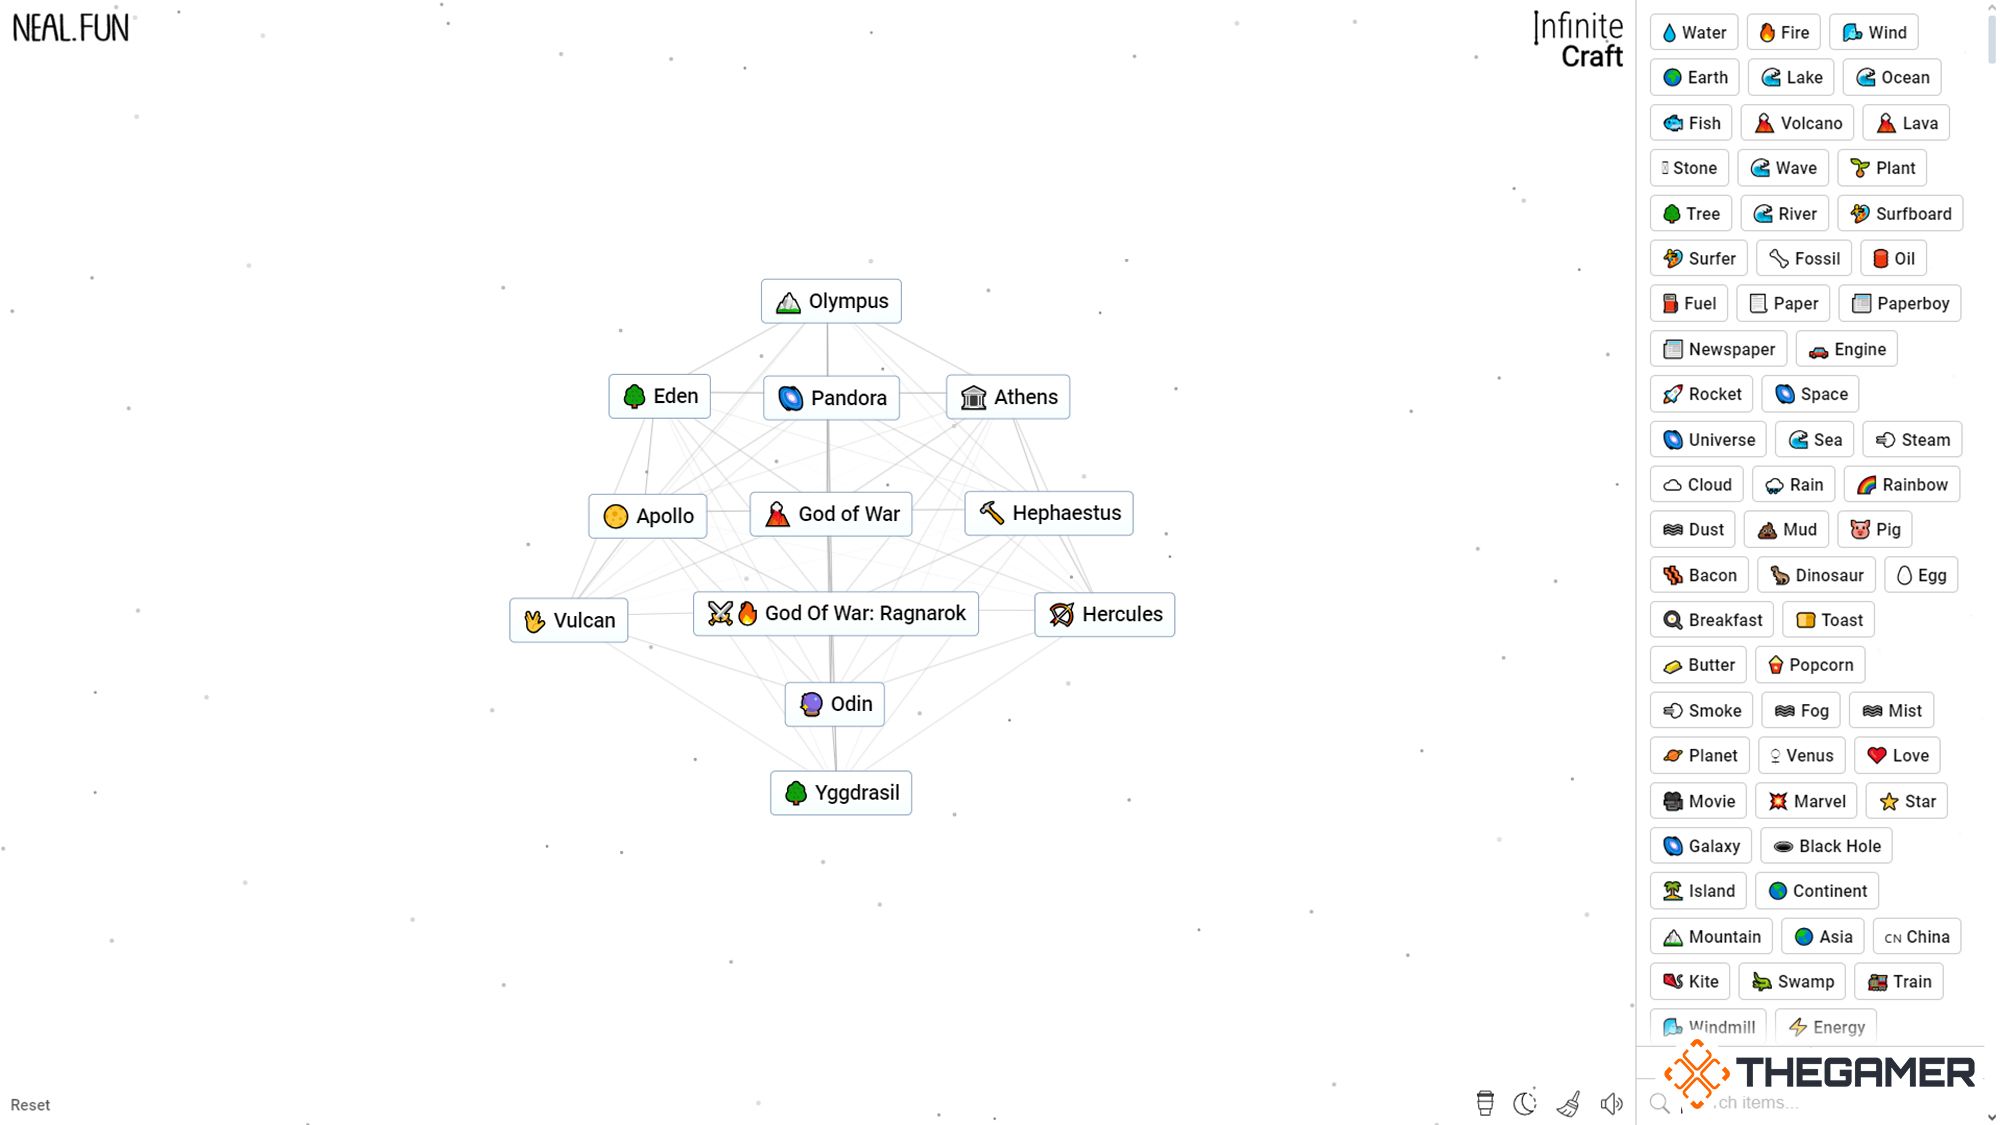Select the Black Hole element
Viewport: 2000px width, 1125px height.
click(x=1828, y=845)
